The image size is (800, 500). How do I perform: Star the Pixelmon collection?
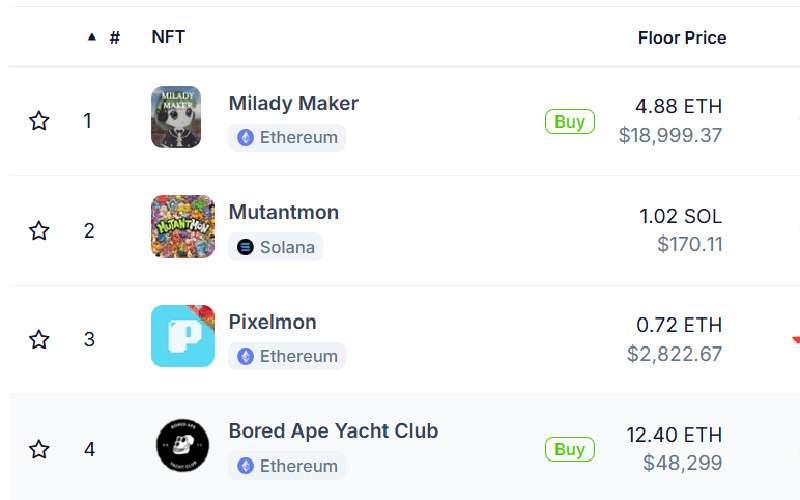click(39, 339)
